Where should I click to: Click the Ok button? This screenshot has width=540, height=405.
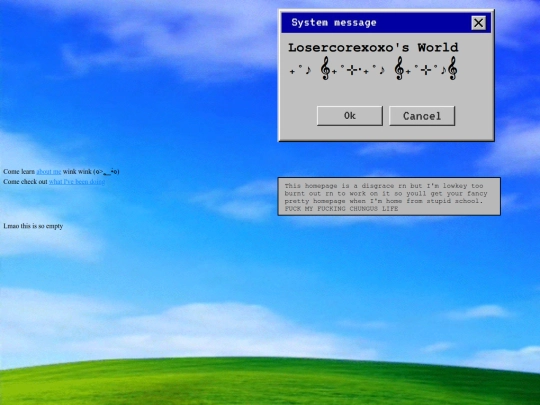coord(350,116)
